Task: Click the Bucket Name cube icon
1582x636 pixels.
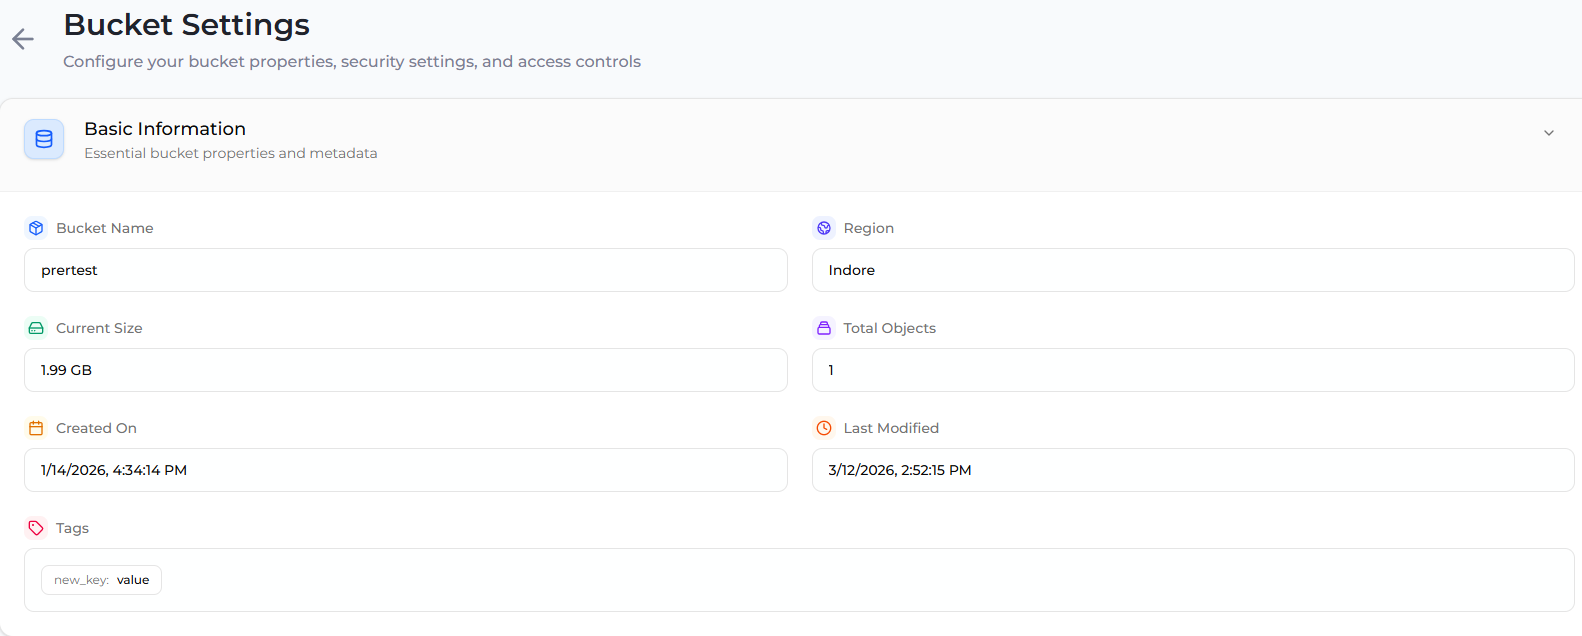Action: 36,228
